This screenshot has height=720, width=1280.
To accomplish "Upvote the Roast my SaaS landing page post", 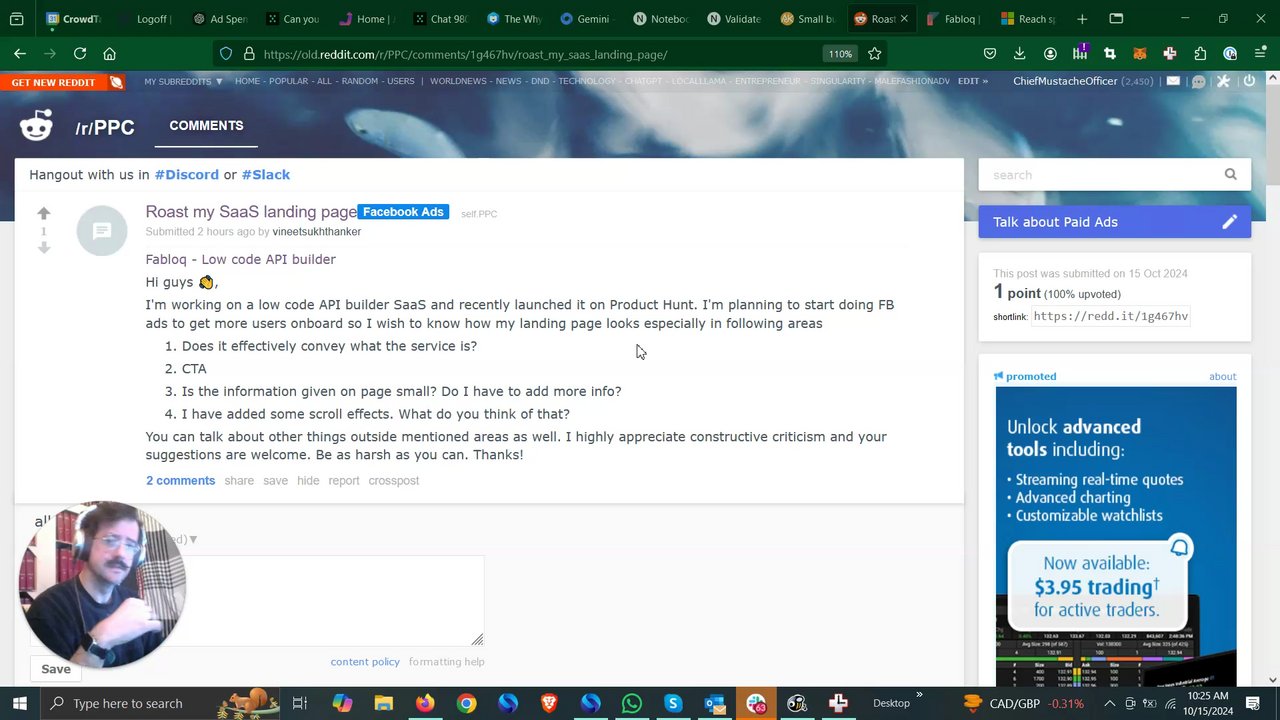I will click(43, 213).
